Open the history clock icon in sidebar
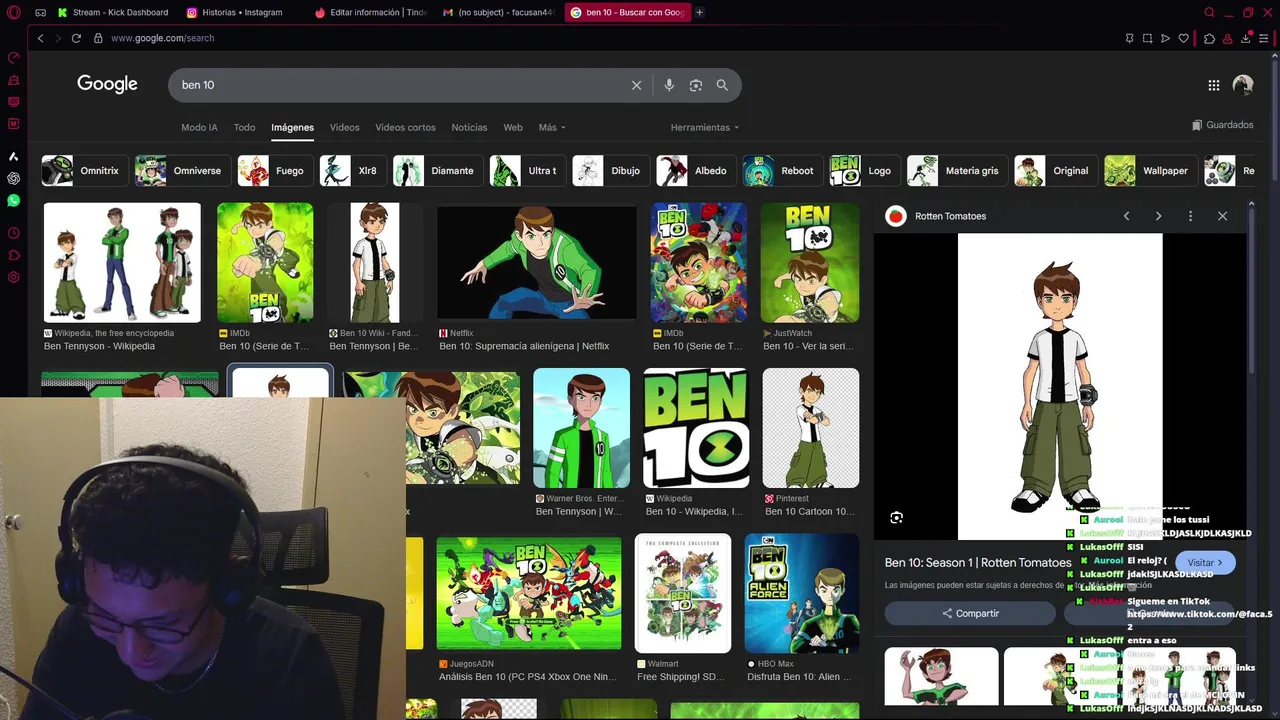The width and height of the screenshot is (1280, 720). point(14,233)
